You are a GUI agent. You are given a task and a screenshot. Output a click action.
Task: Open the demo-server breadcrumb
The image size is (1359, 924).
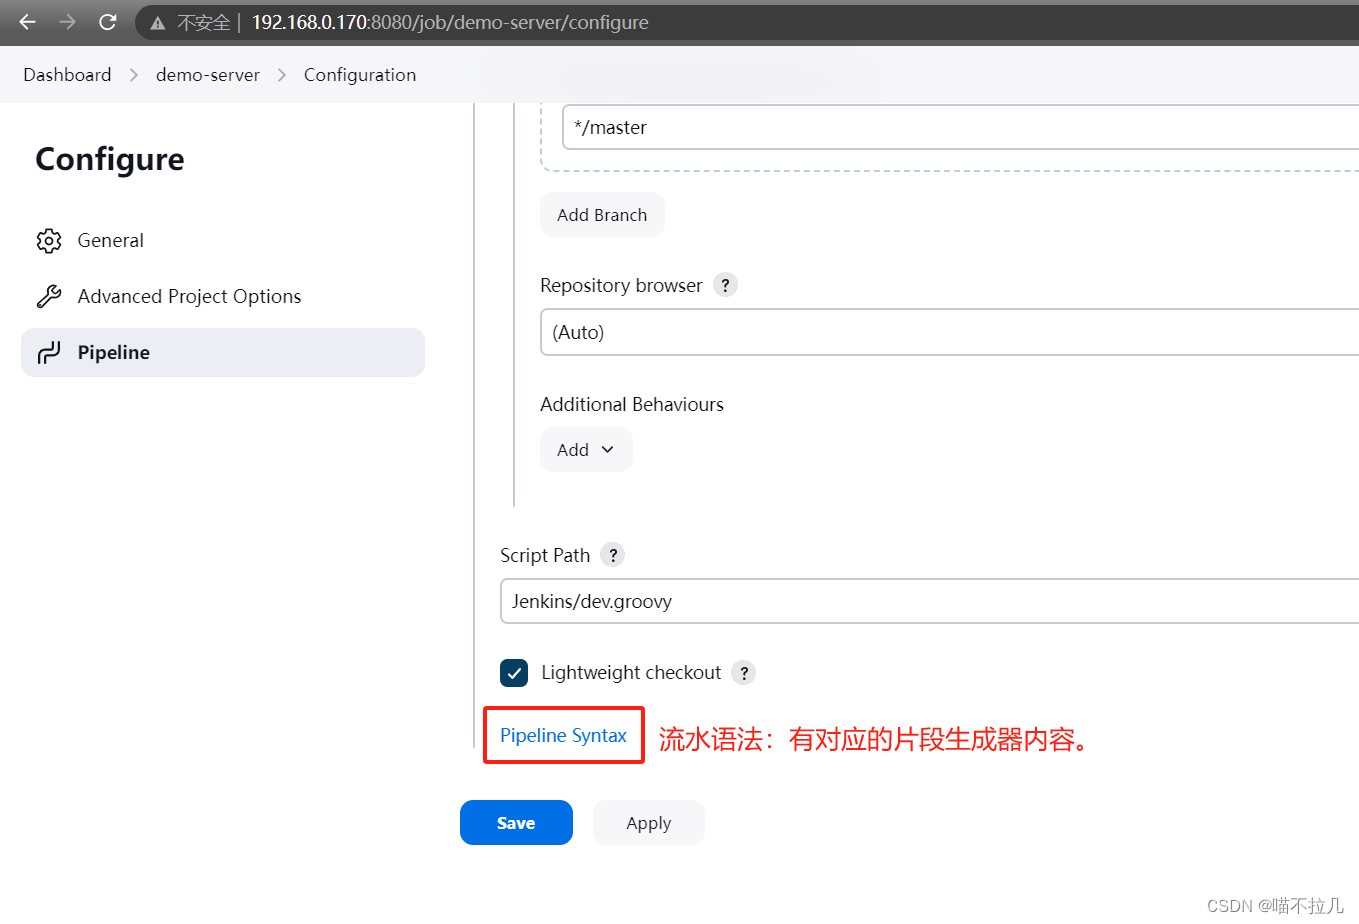pyautogui.click(x=208, y=75)
